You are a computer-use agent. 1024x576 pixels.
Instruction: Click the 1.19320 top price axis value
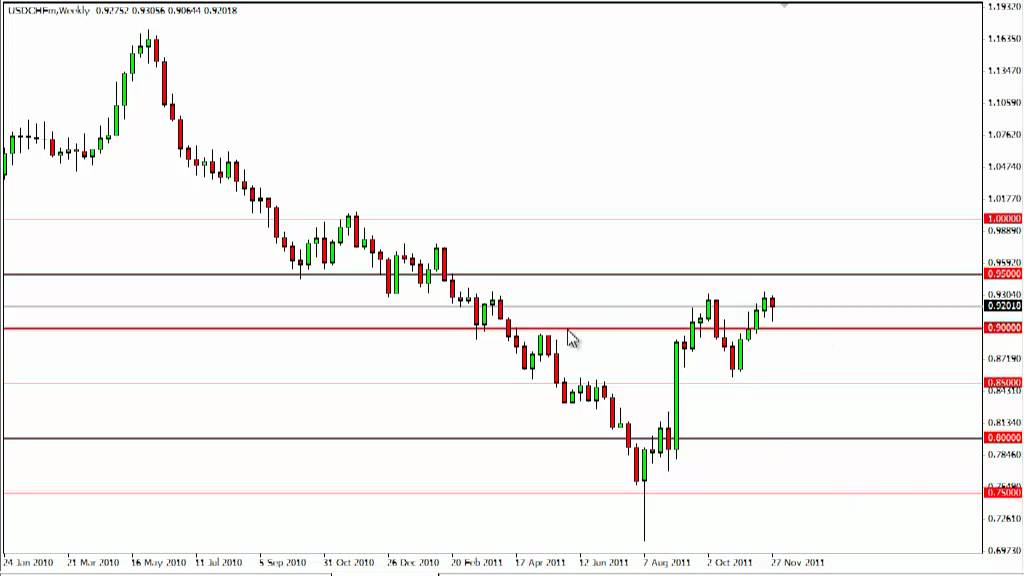coord(1003,7)
